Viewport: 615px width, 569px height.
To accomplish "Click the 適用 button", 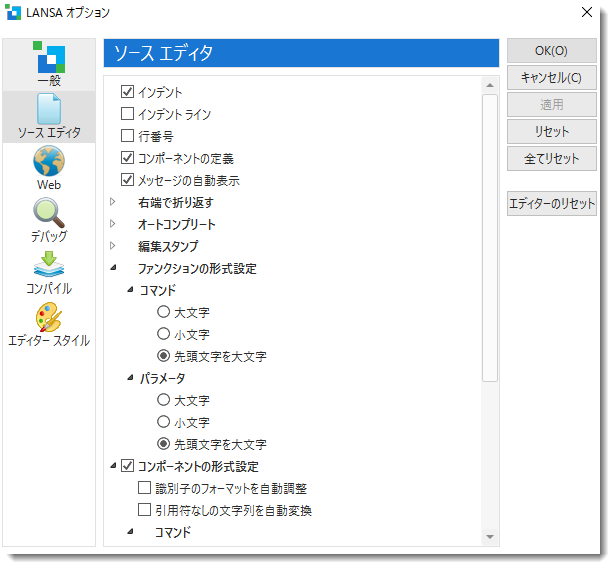I will click(x=551, y=105).
